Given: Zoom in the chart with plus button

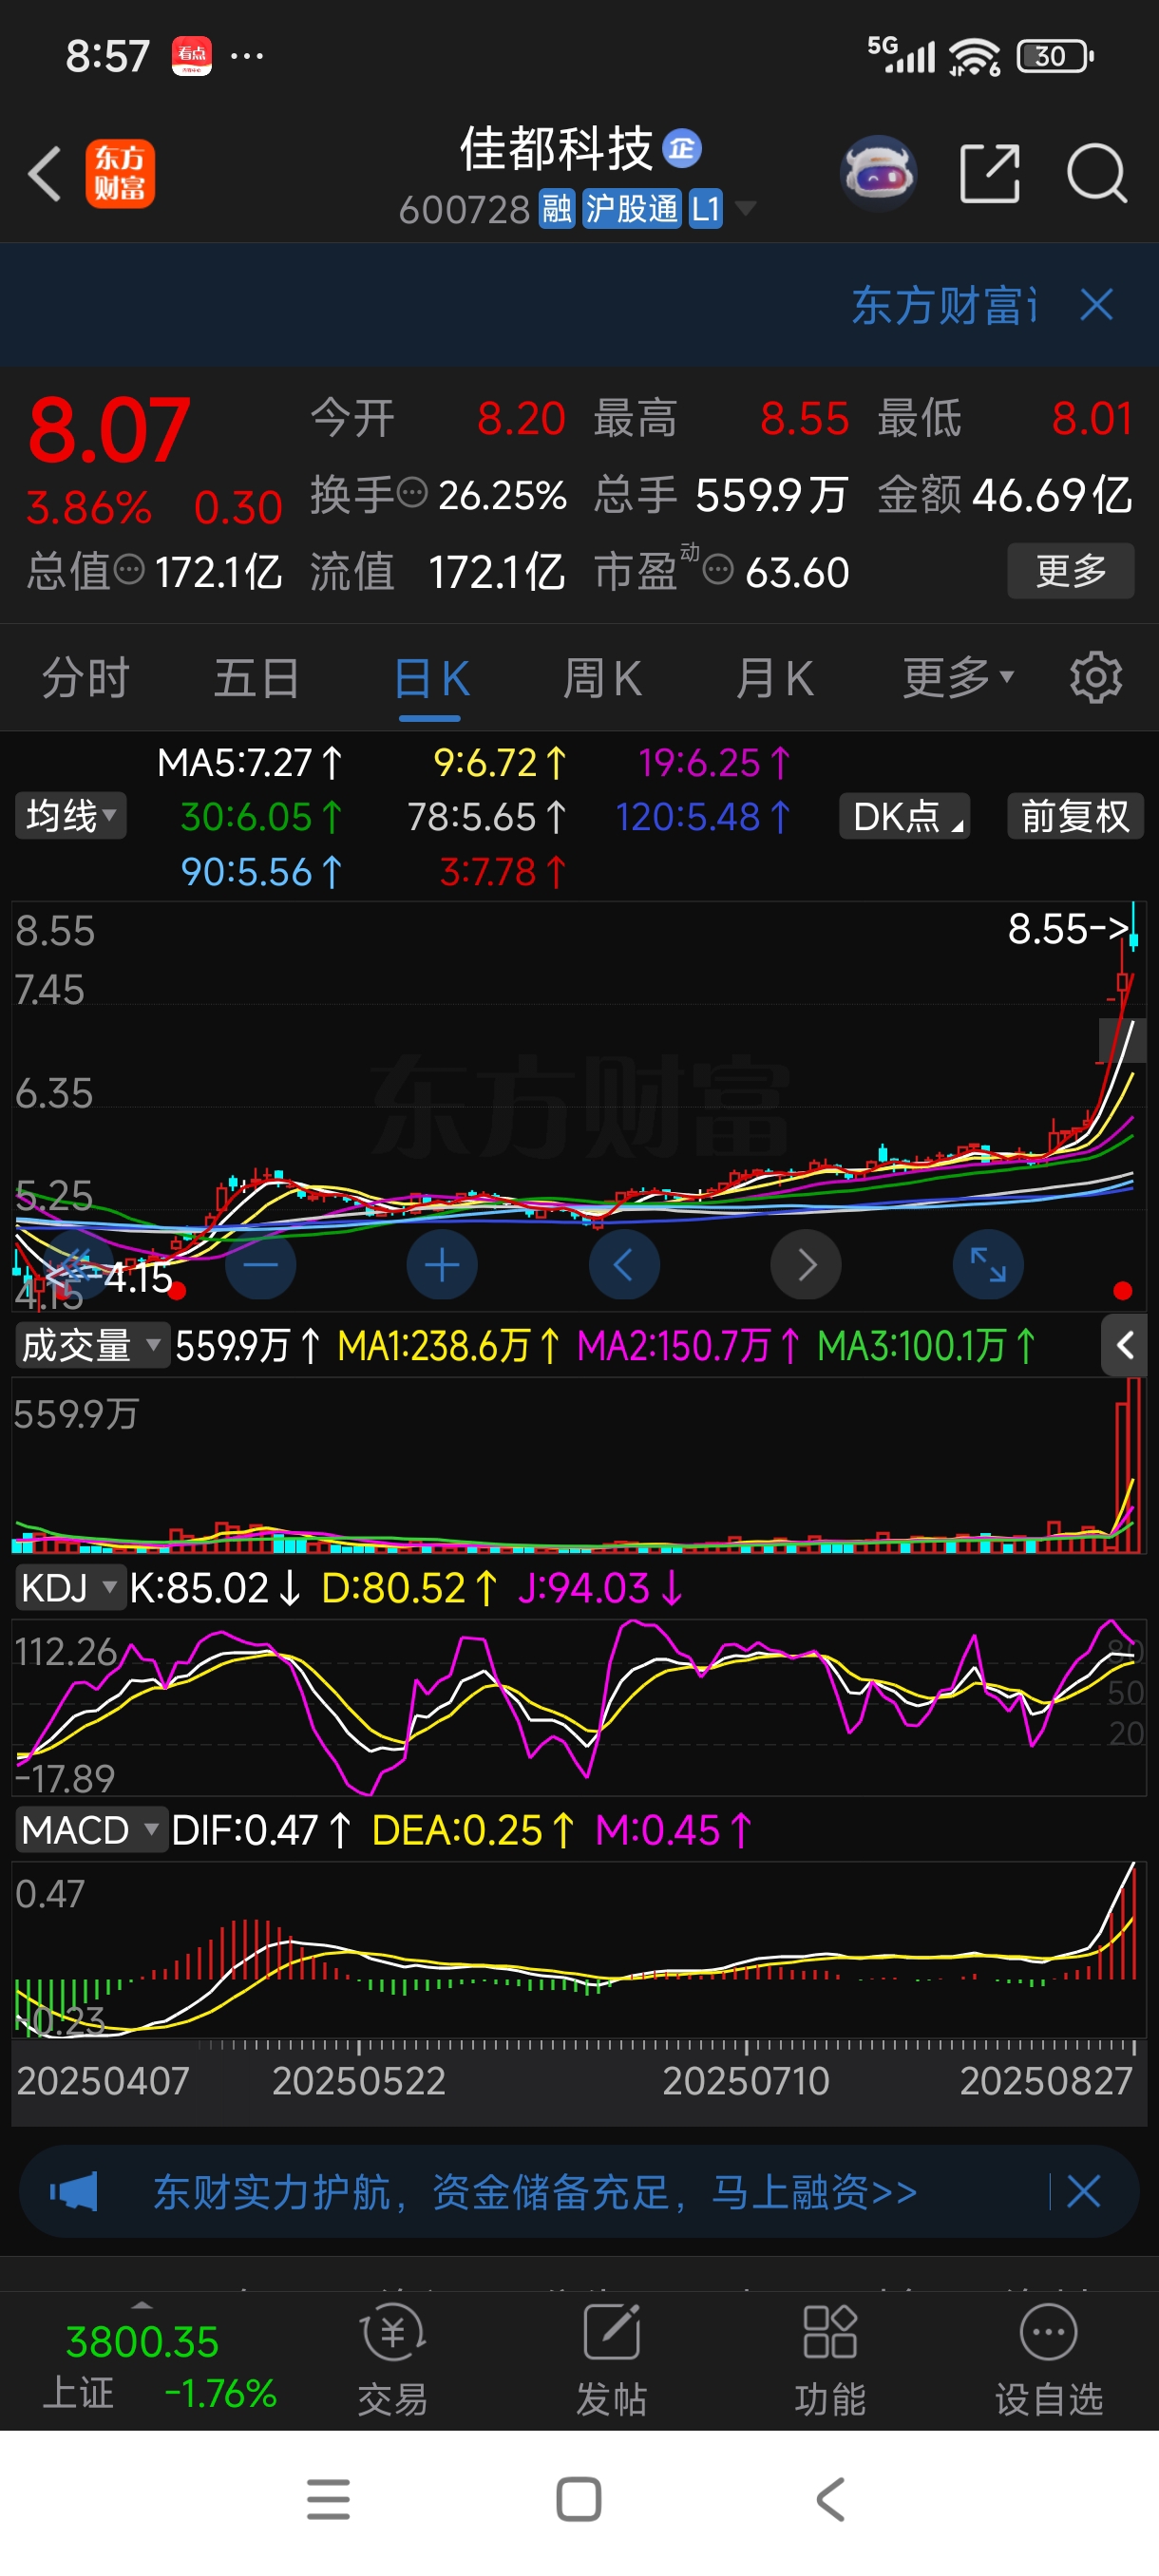Looking at the screenshot, I should point(442,1265).
